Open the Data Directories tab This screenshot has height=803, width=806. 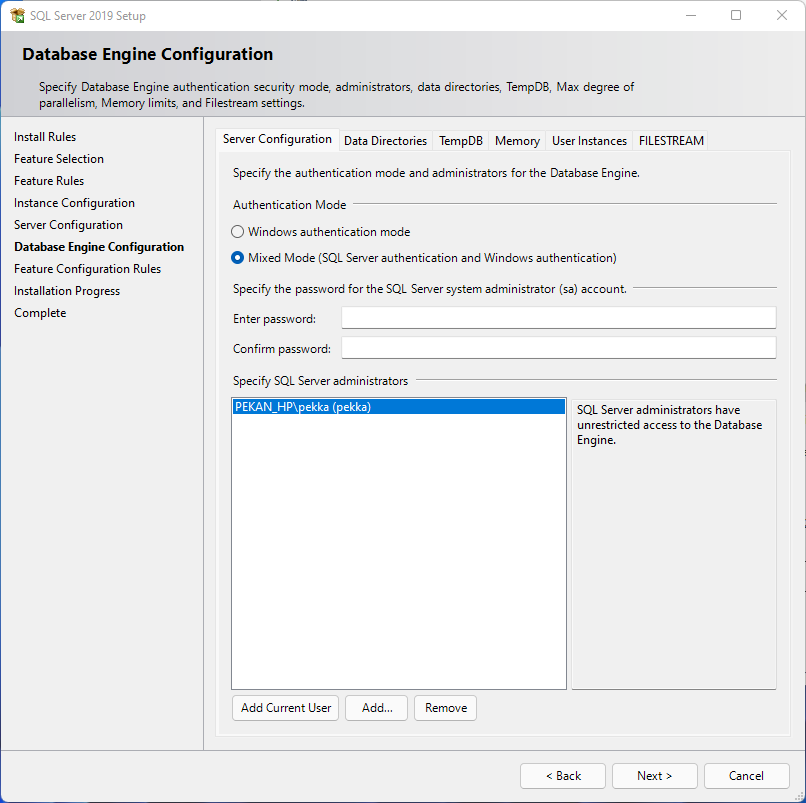tap(386, 141)
